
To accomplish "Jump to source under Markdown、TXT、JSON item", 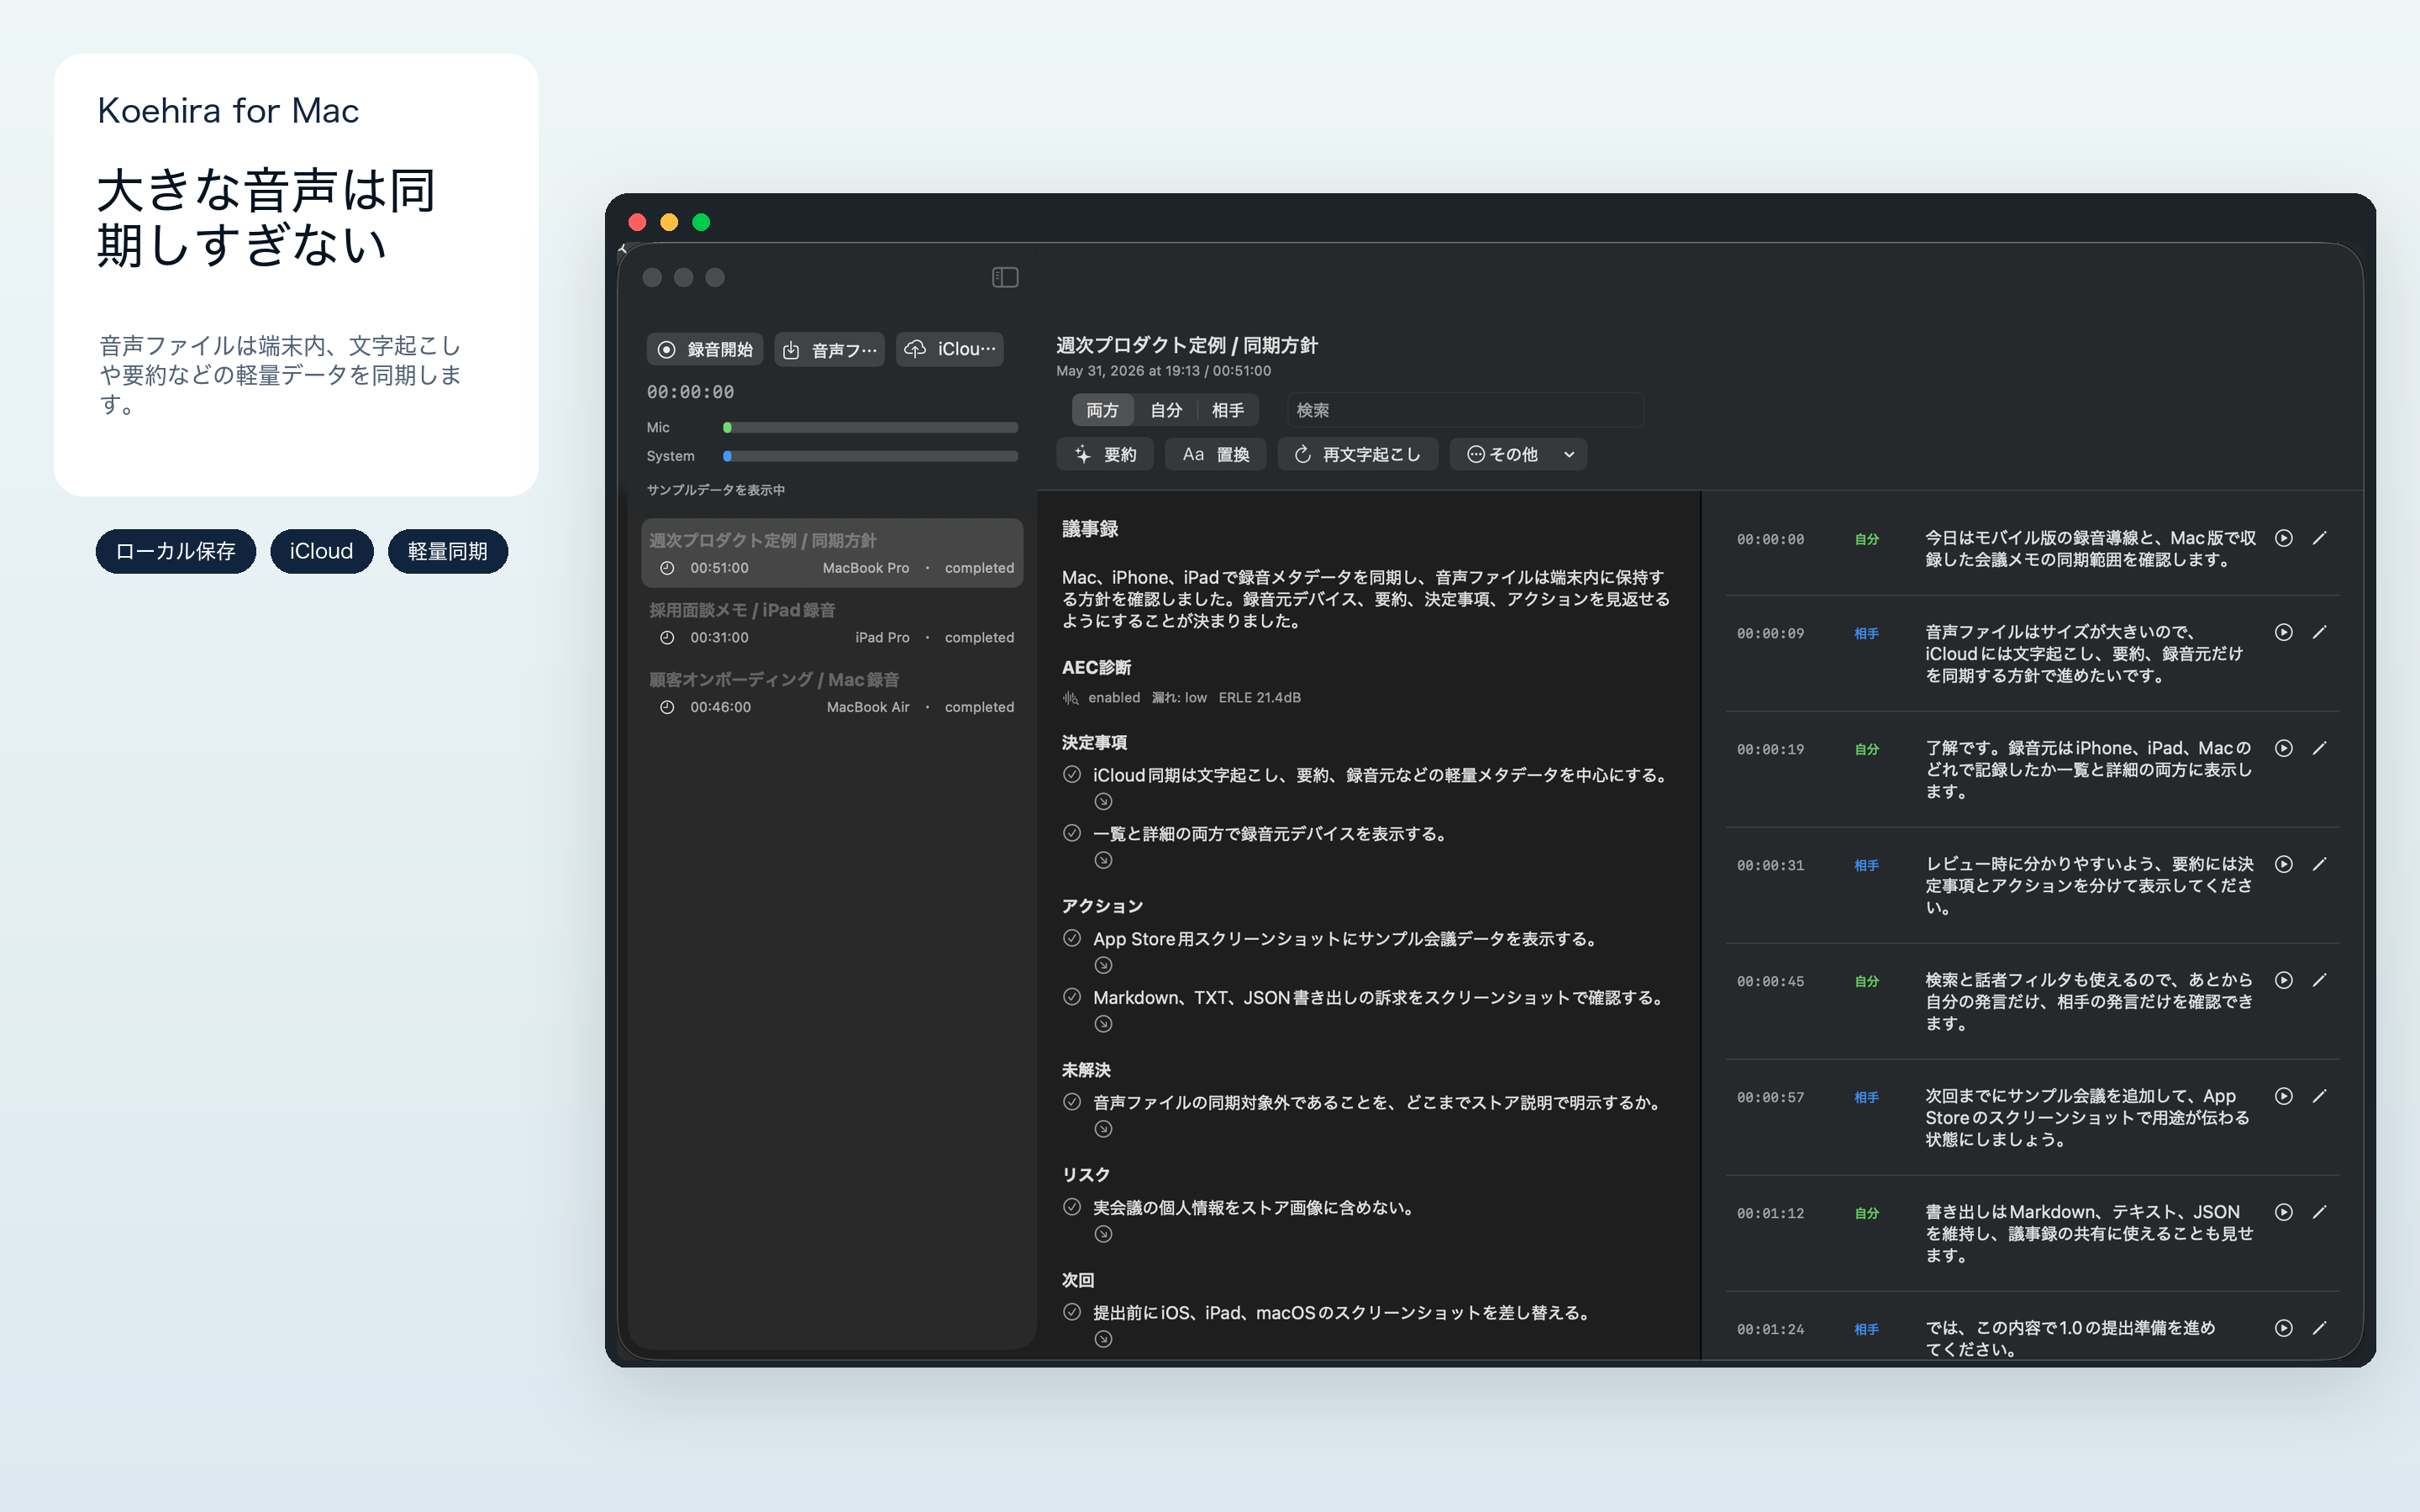I will coord(1103,1025).
